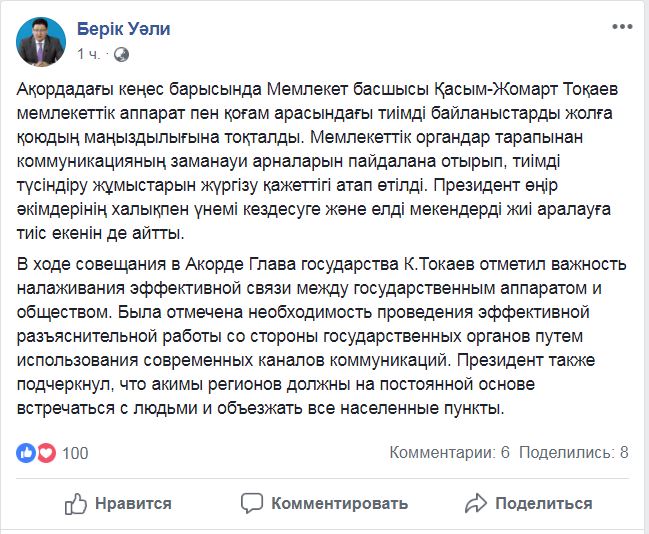Open the Поделились: 8 shares list
The image size is (649, 534).
pos(574,452)
